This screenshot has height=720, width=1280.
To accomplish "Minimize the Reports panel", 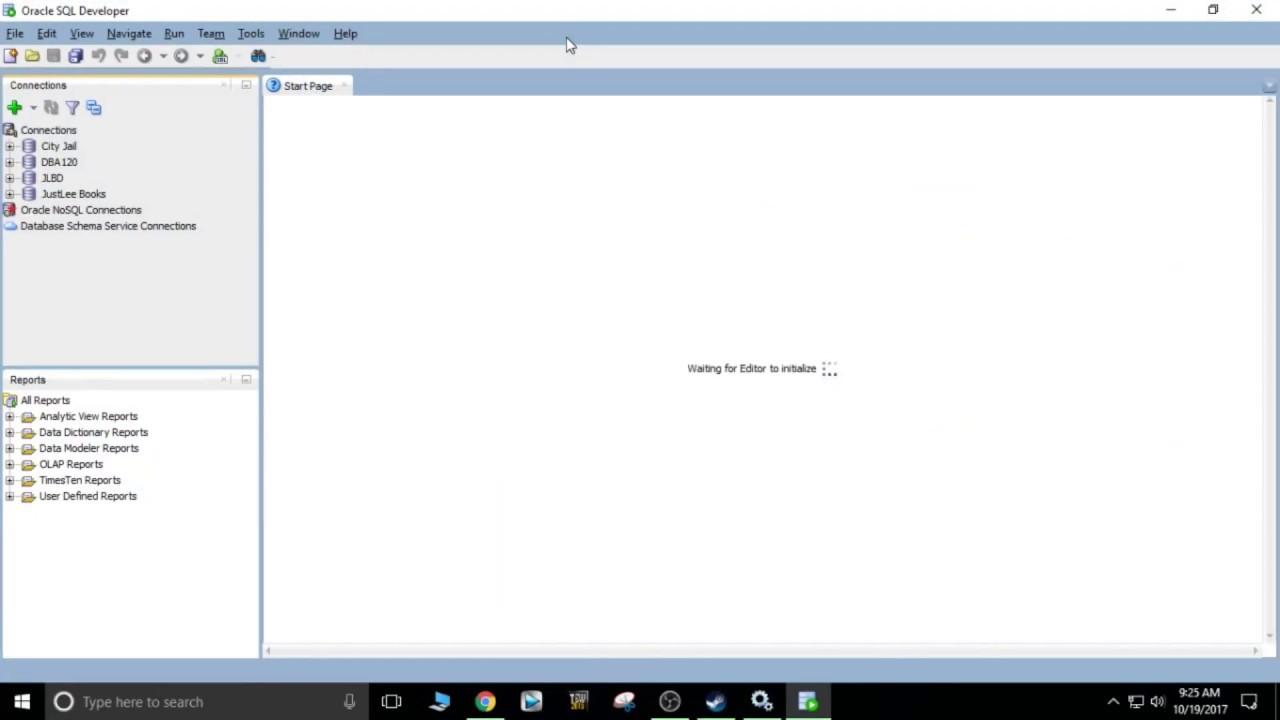I will click(x=246, y=379).
